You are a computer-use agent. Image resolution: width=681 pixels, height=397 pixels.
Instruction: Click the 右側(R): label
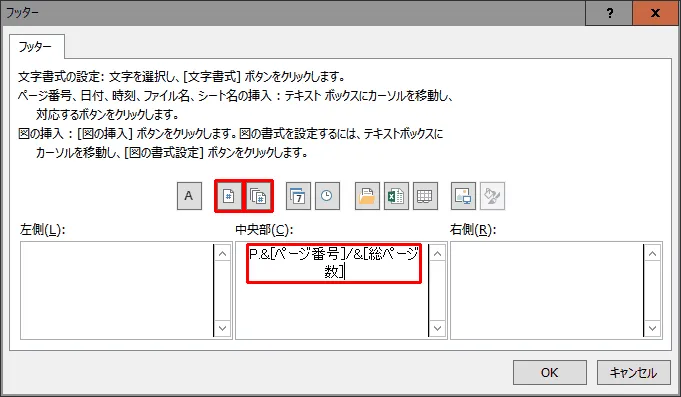tap(473, 229)
